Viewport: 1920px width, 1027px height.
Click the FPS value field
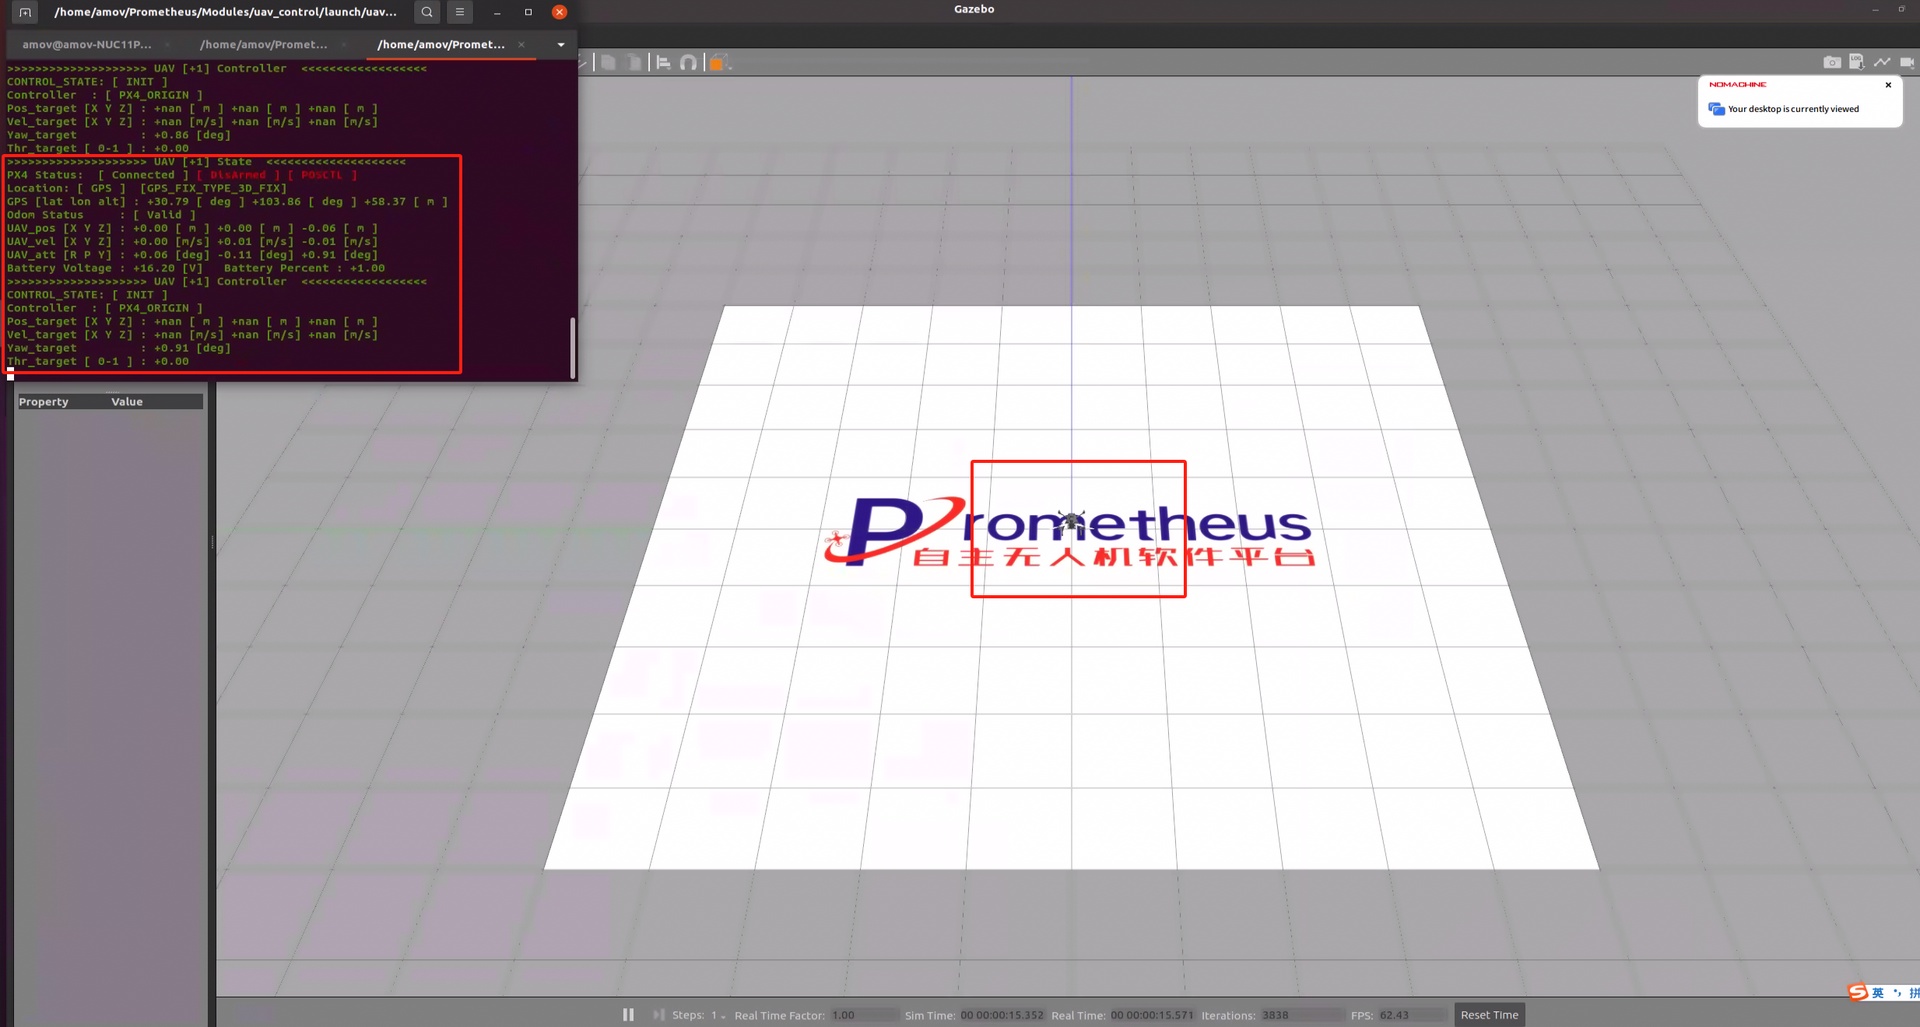[x=1412, y=1015]
